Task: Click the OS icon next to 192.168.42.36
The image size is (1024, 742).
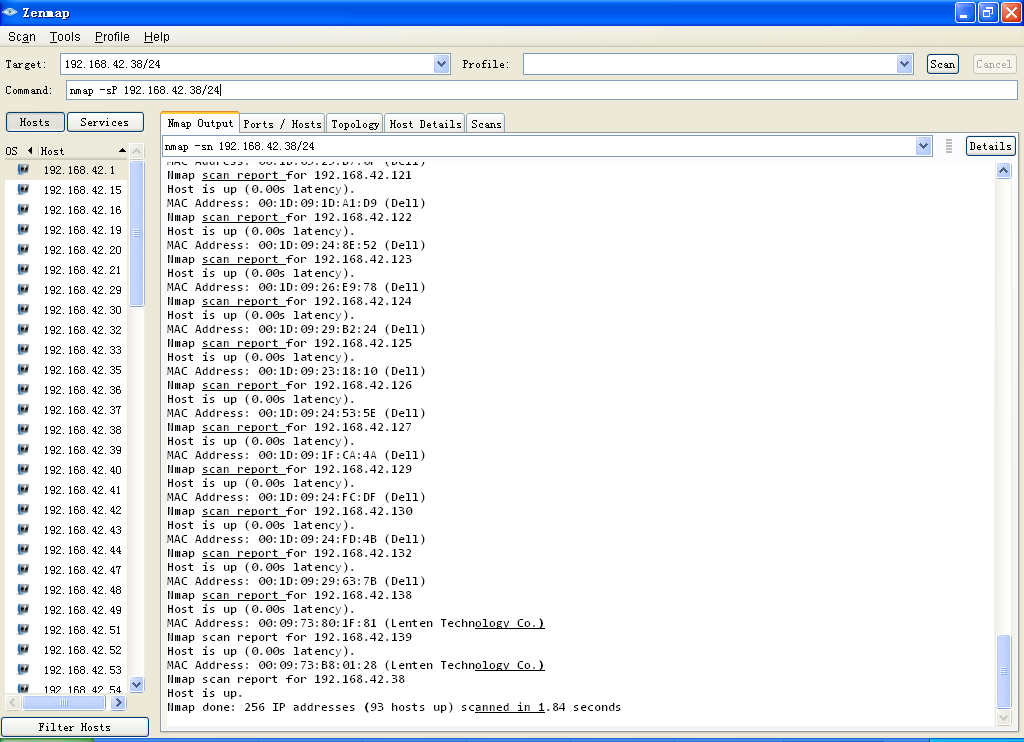Action: click(23, 390)
